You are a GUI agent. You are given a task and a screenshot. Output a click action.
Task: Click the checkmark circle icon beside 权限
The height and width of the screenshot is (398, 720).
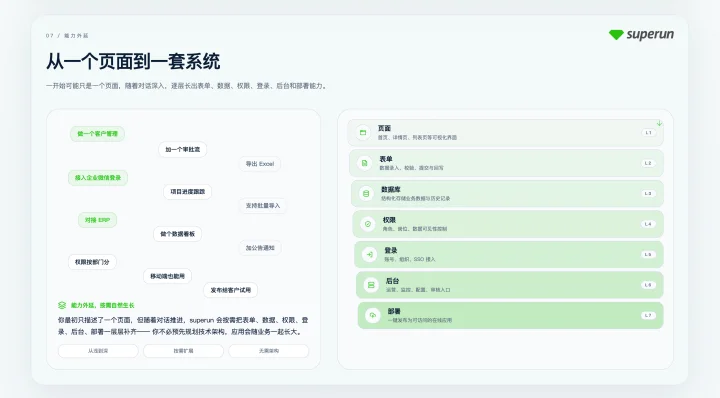[x=368, y=224]
